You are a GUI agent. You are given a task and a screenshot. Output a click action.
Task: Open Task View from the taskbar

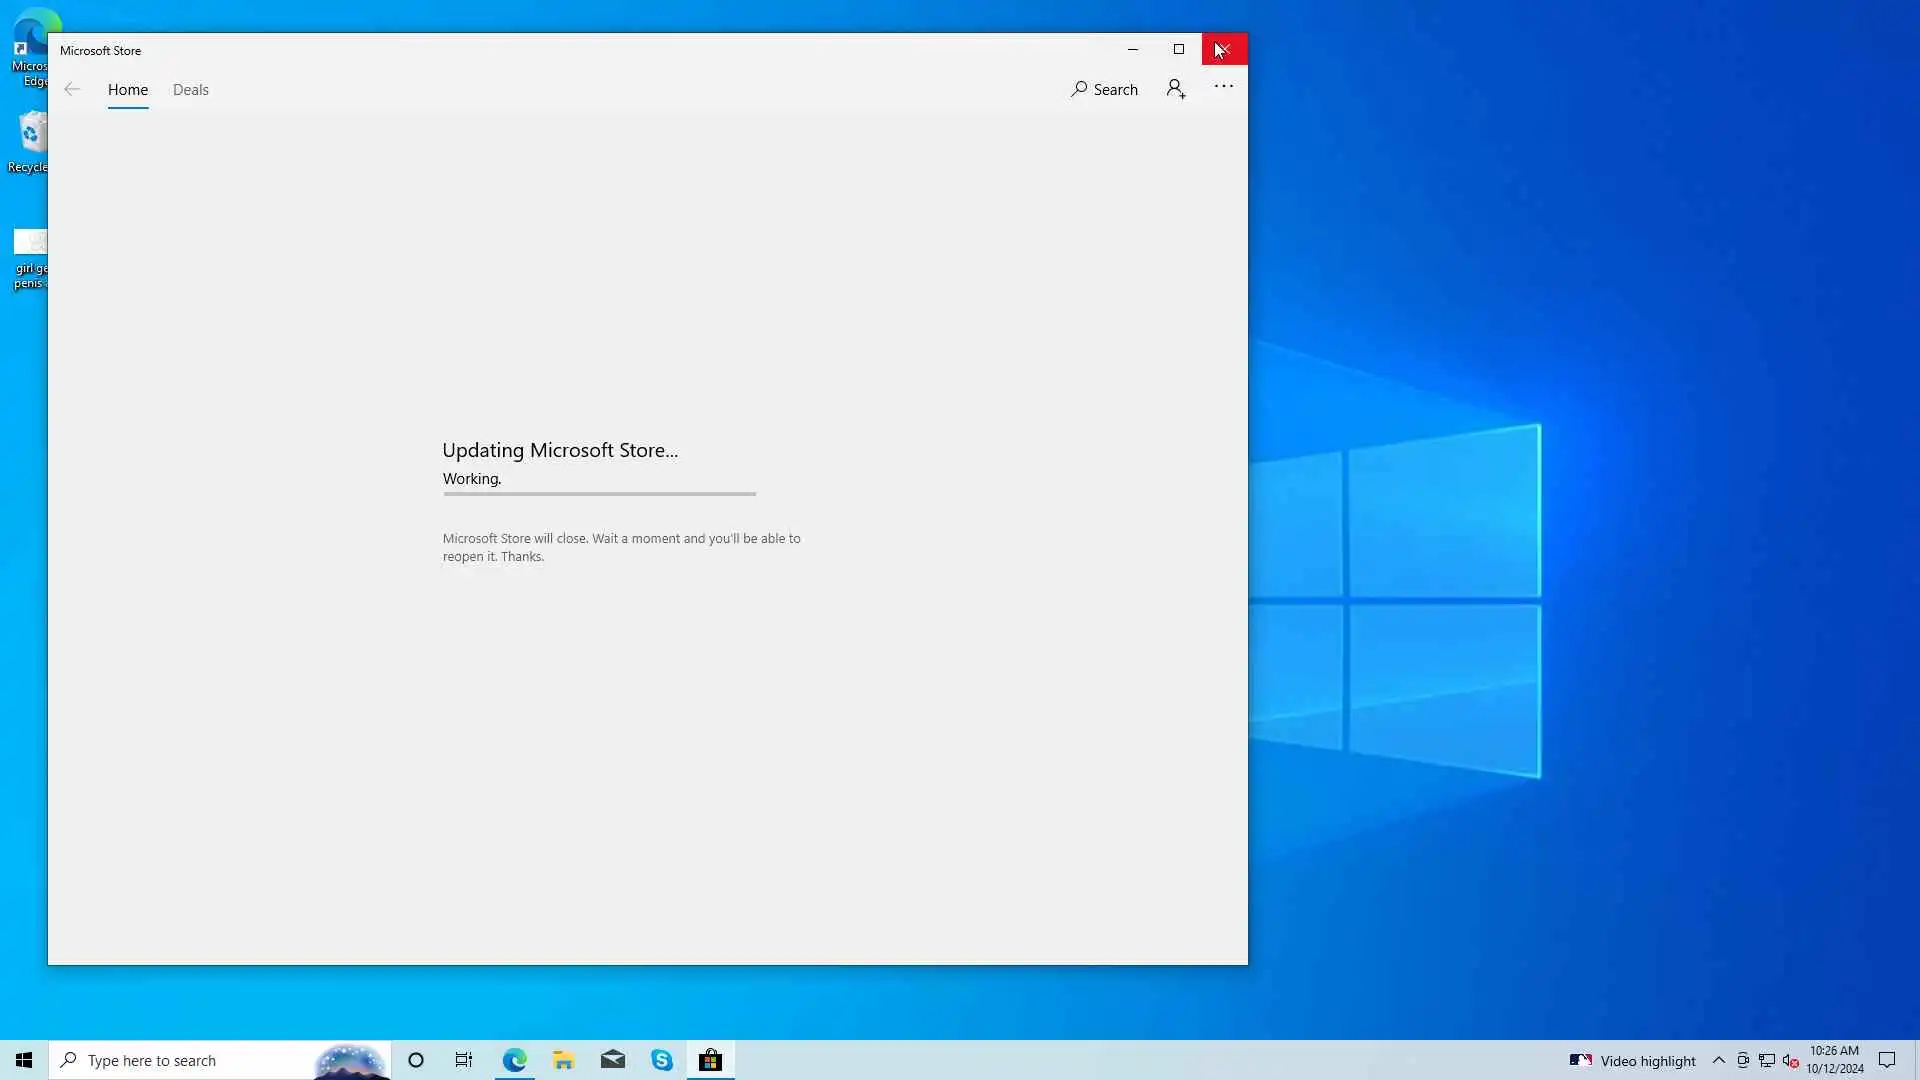(x=464, y=1060)
